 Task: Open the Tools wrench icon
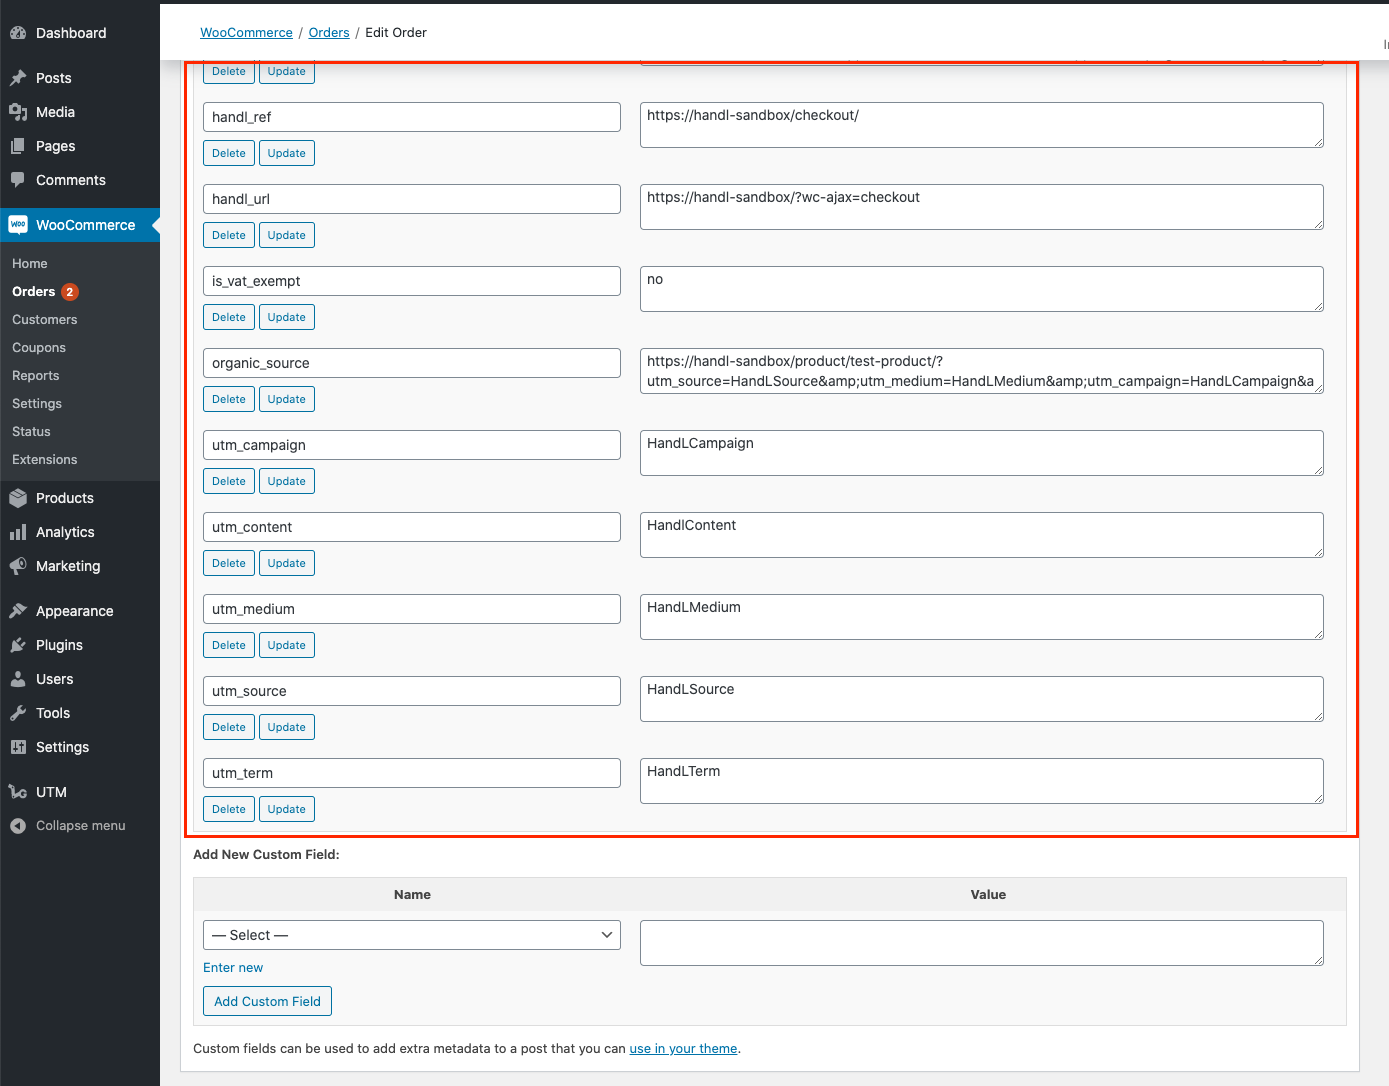coord(19,713)
